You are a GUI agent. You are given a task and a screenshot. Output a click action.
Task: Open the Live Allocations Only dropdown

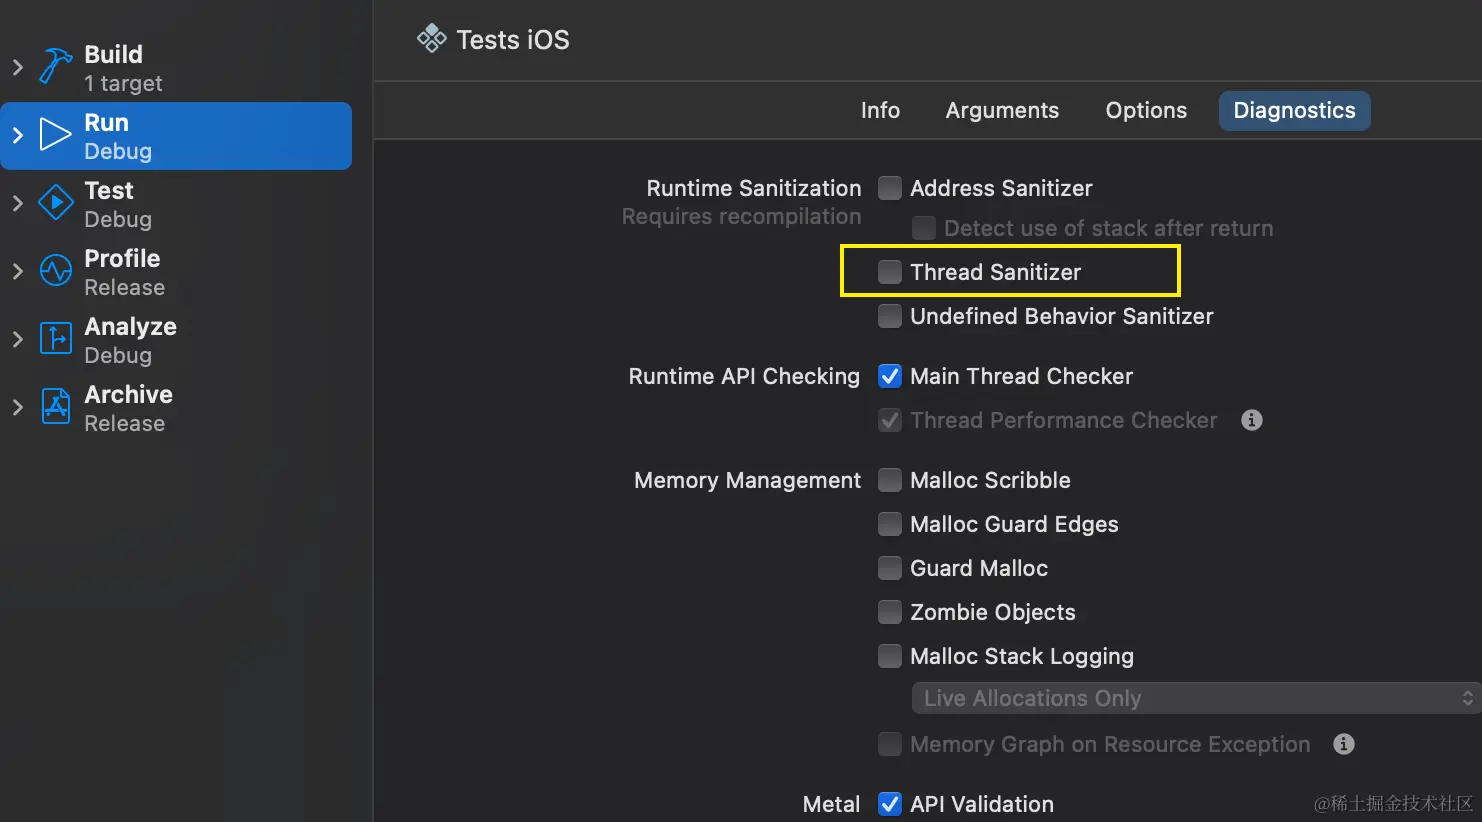pyautogui.click(x=1194, y=698)
